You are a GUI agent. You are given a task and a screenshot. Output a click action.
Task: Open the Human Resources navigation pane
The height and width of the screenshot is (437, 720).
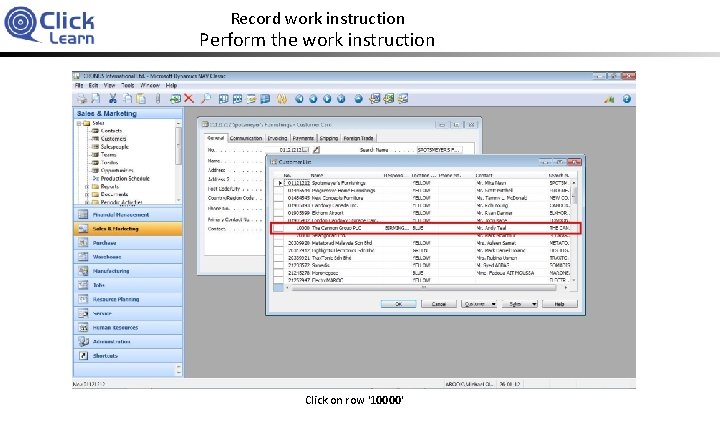(x=128, y=328)
